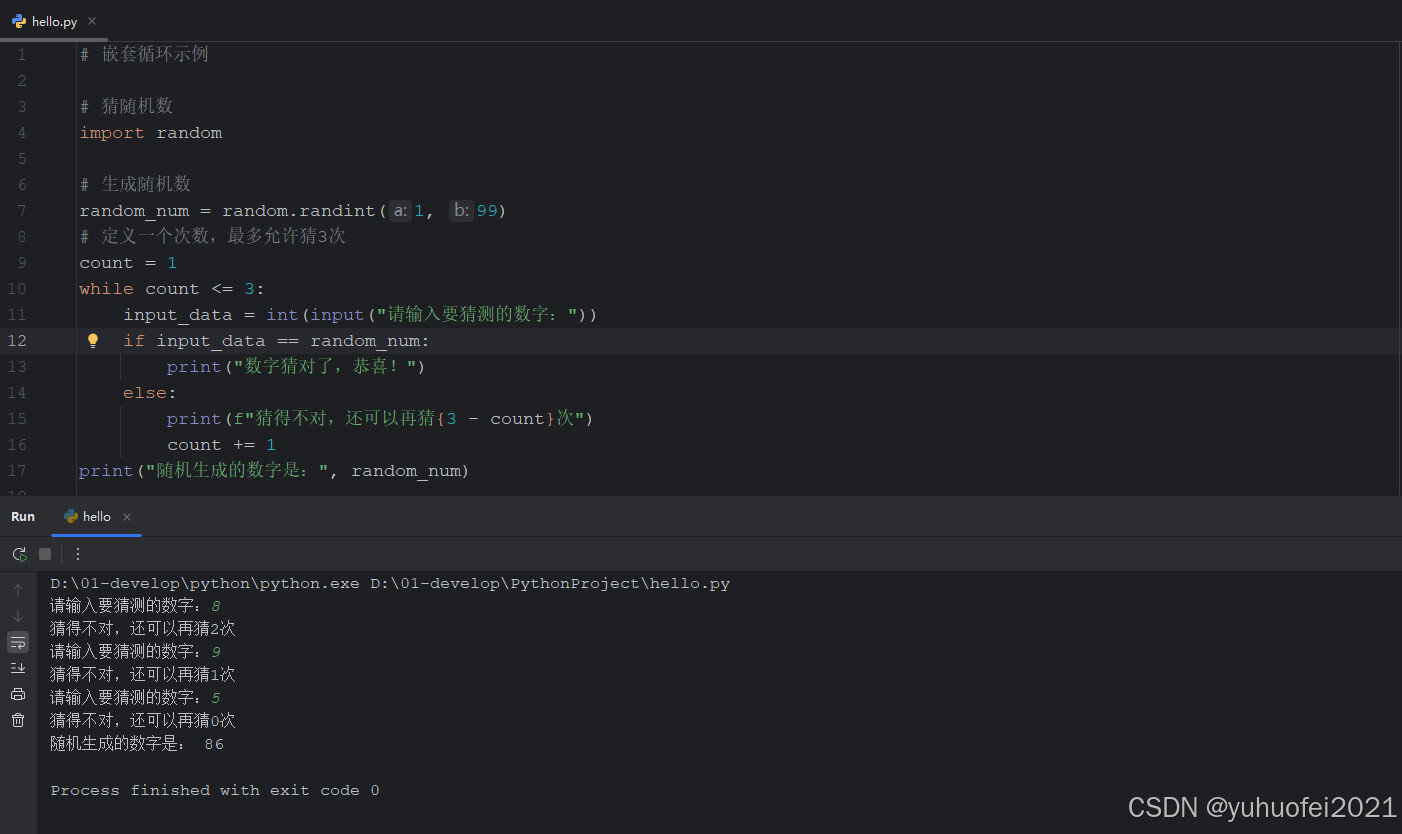Click 'import random' on line 4
Image resolution: width=1402 pixels, height=834 pixels.
[151, 133]
